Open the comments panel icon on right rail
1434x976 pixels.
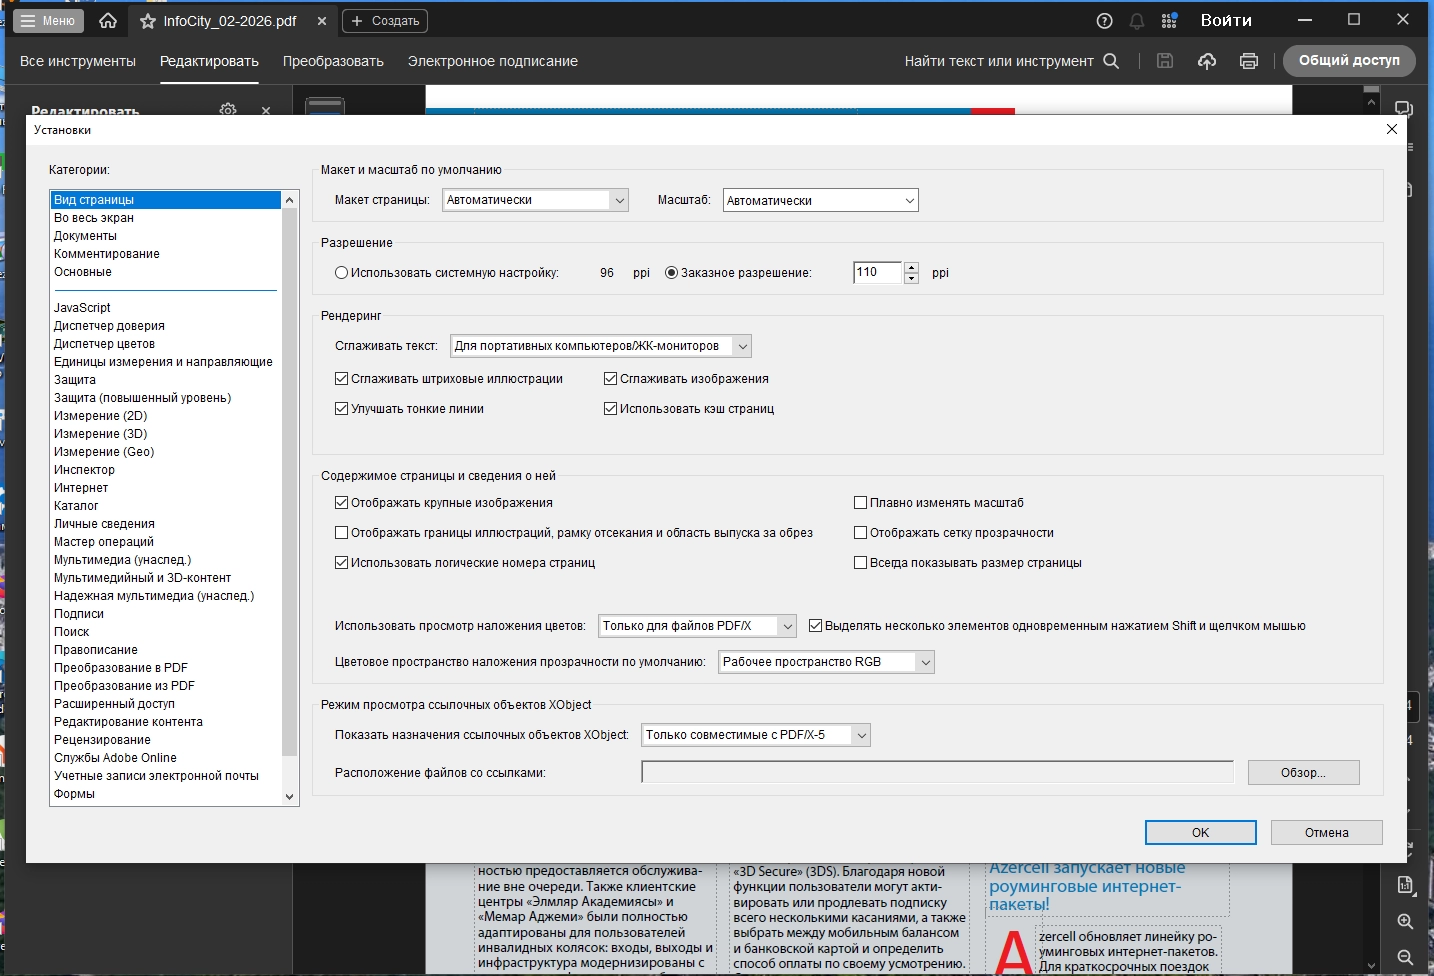coord(1404,109)
